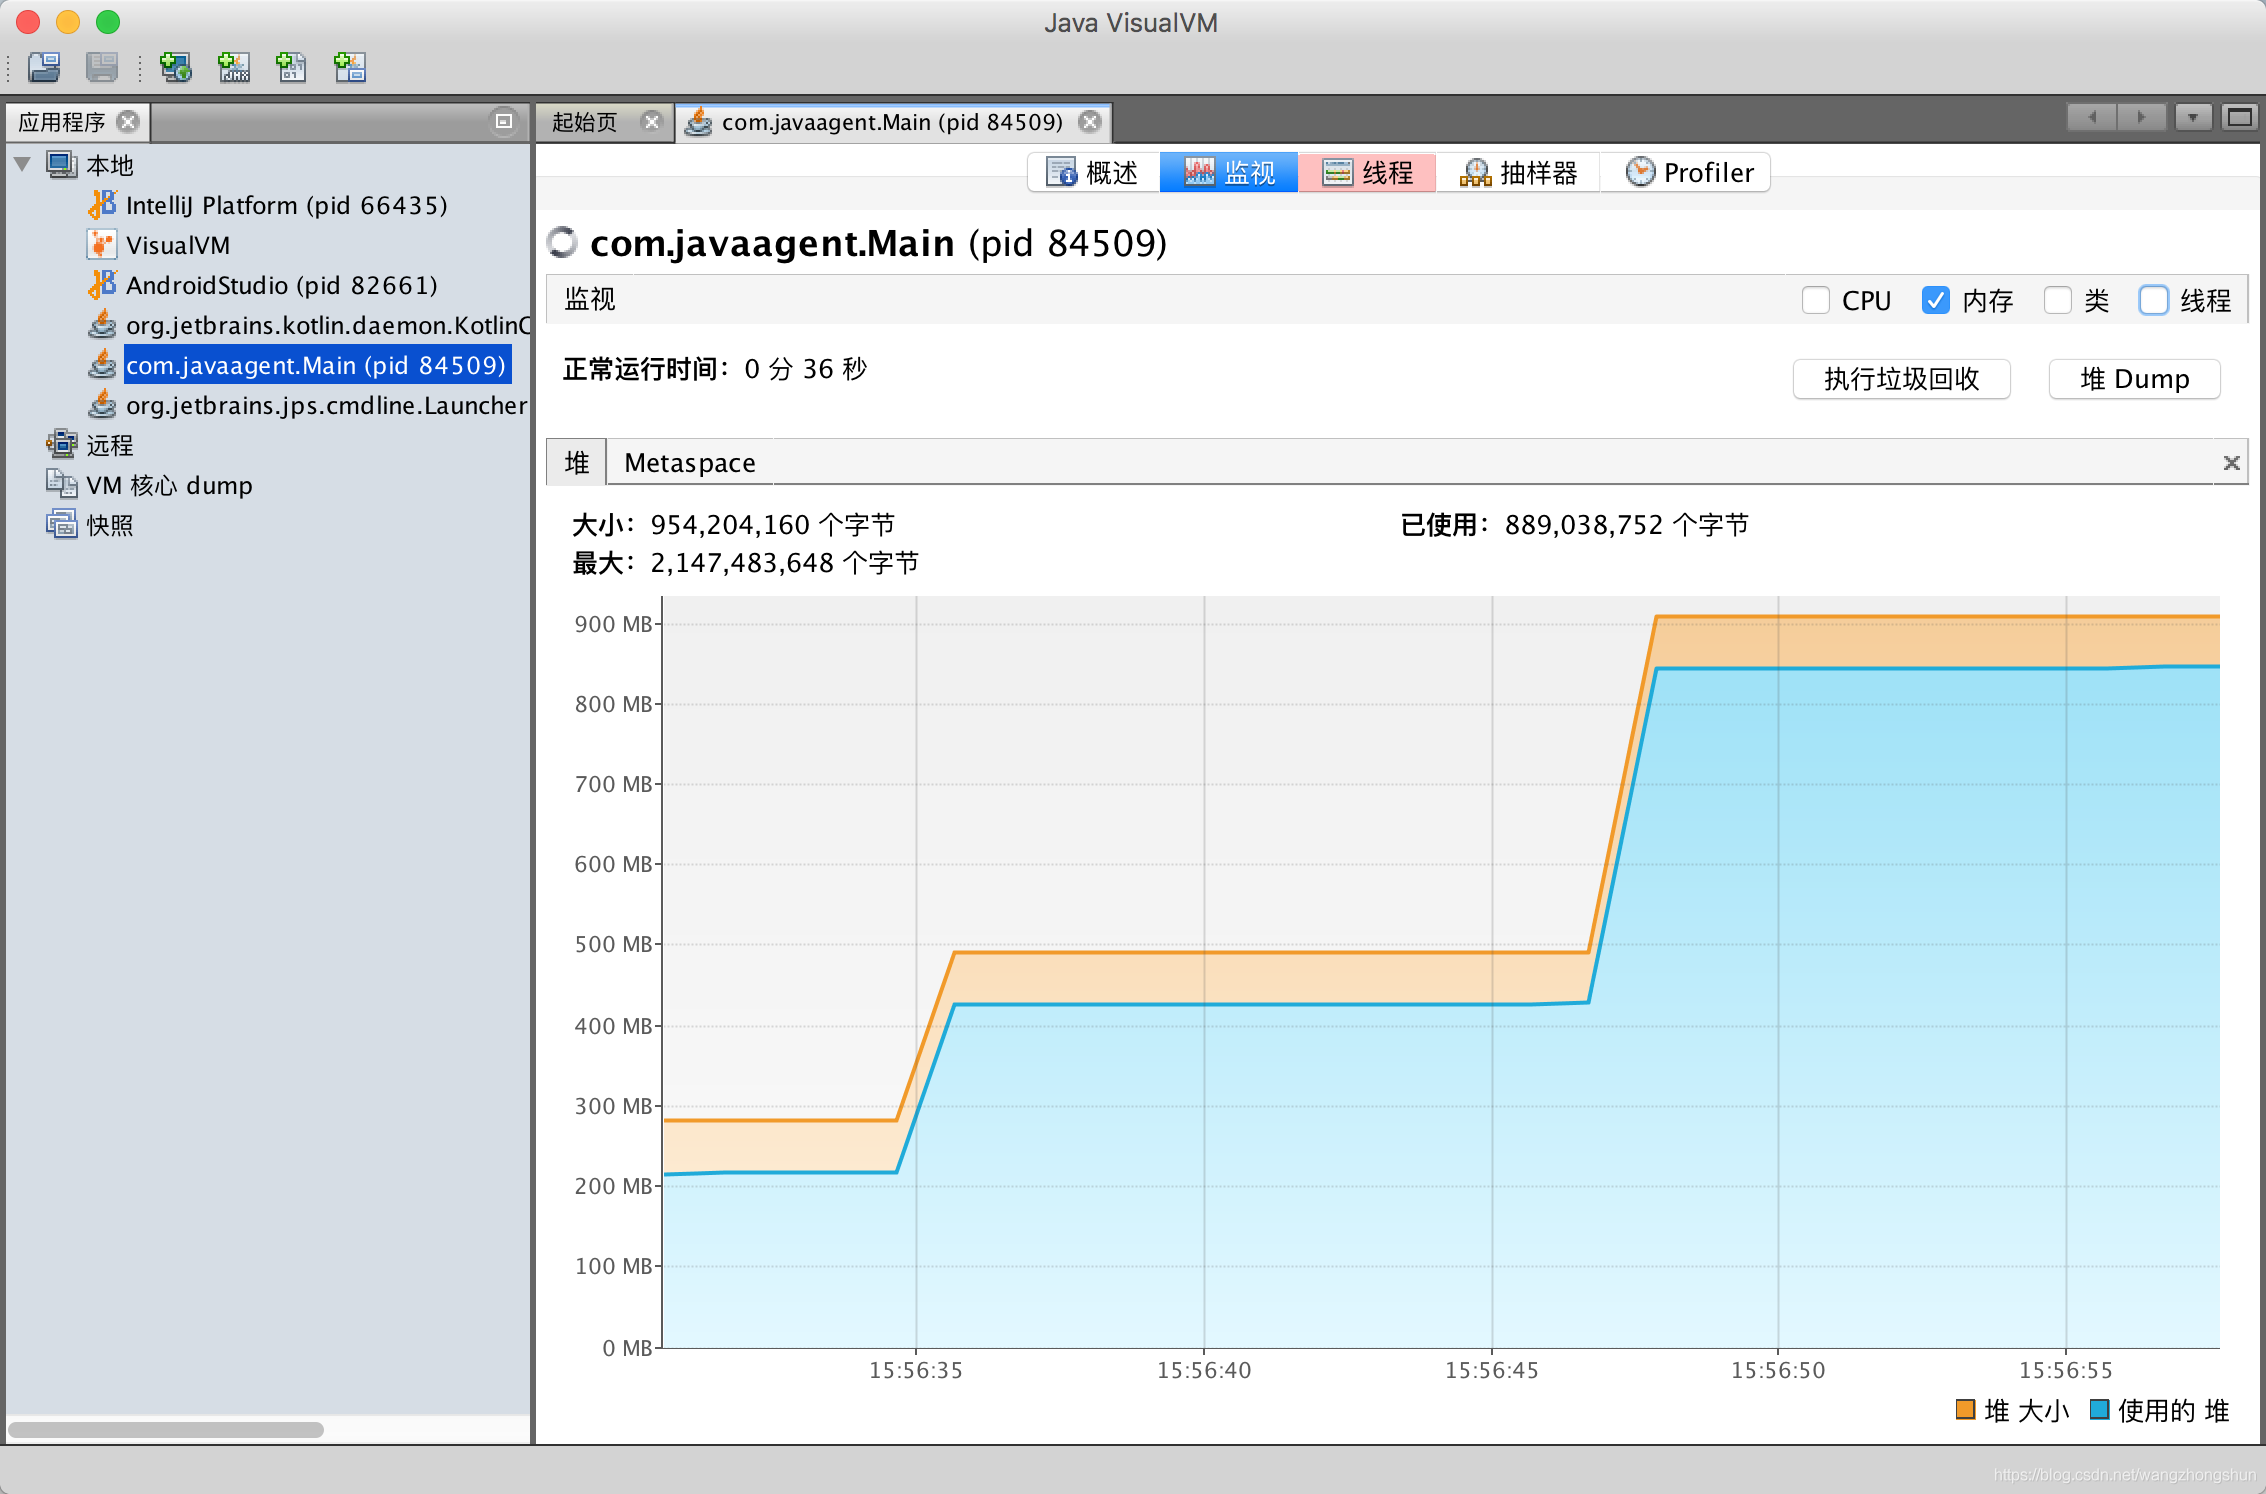Open the tab list dropdown arrow
2266x1494 pixels.
(x=2192, y=118)
